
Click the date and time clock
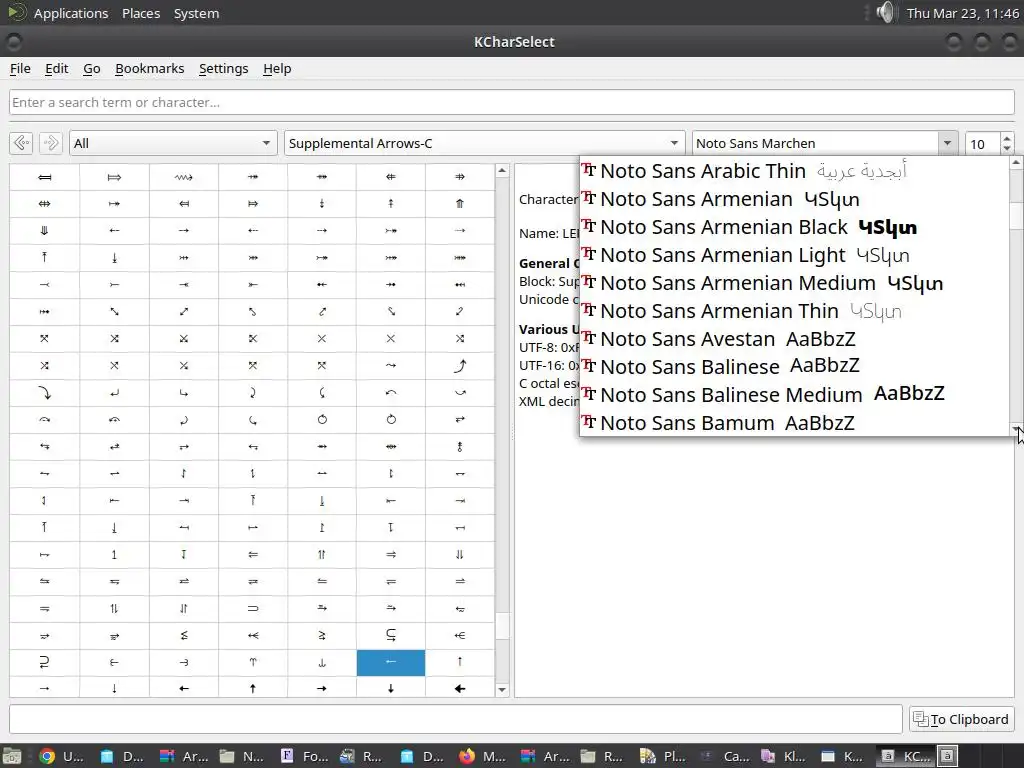963,13
